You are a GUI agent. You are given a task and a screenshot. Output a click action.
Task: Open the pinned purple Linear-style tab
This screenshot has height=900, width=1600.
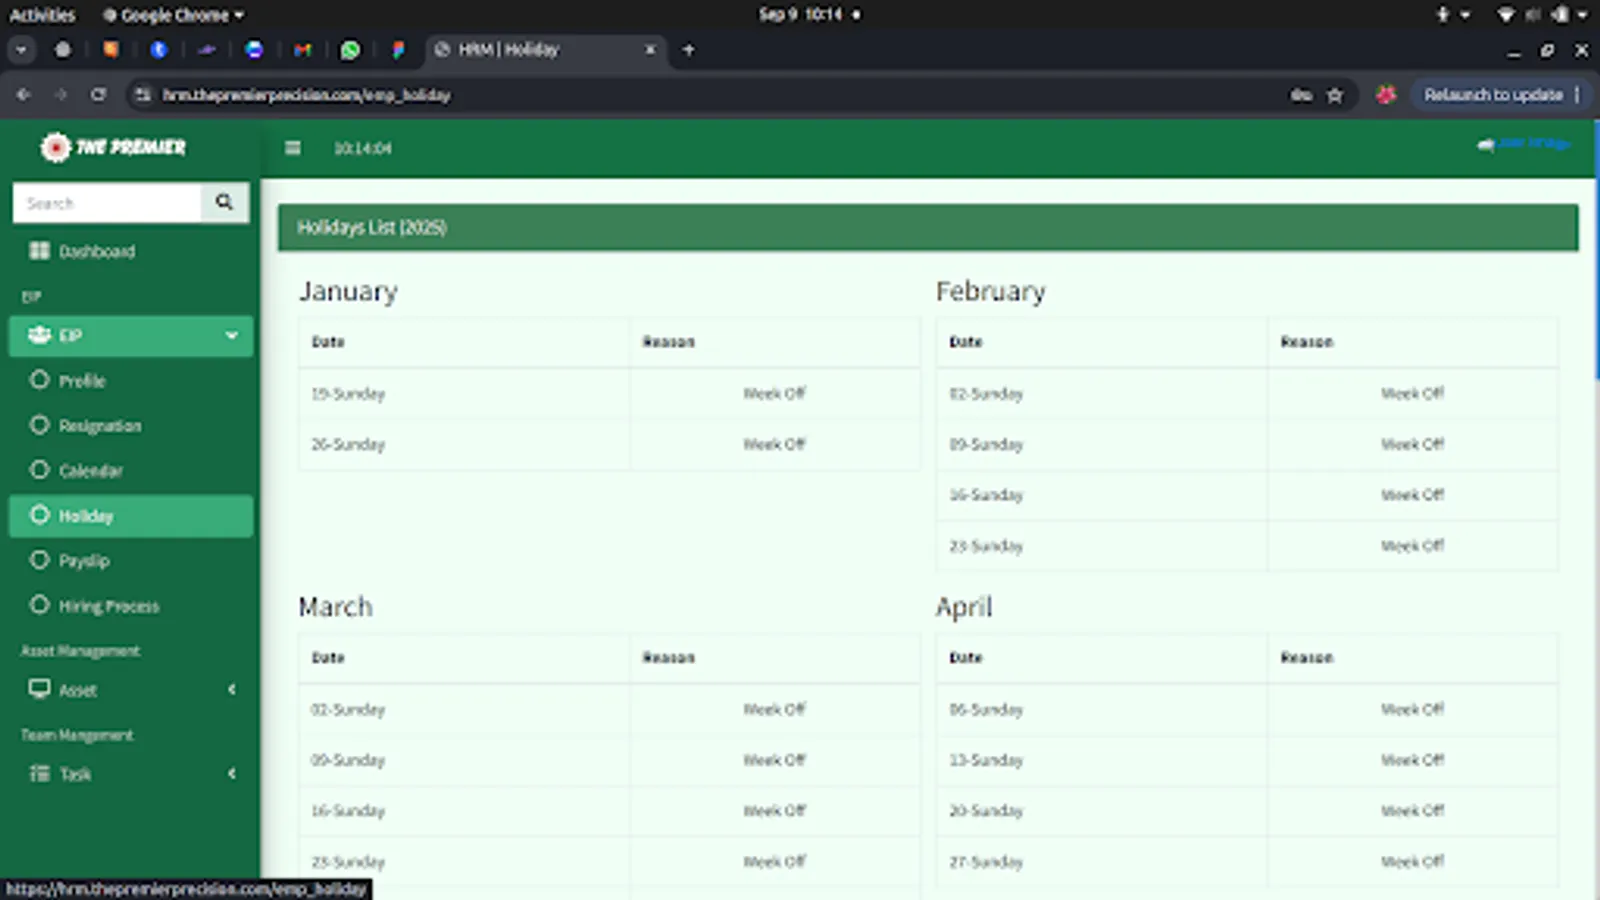(206, 50)
